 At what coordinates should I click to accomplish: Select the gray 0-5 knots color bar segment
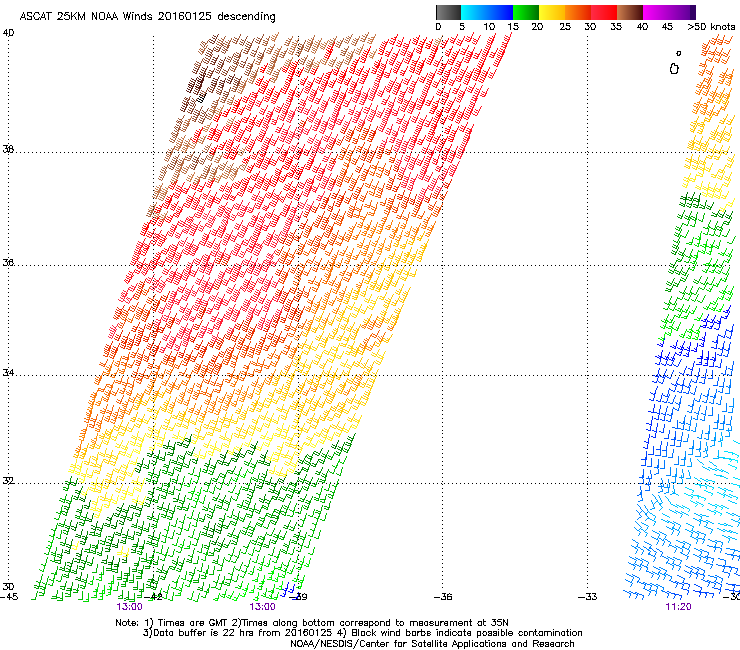point(448,12)
